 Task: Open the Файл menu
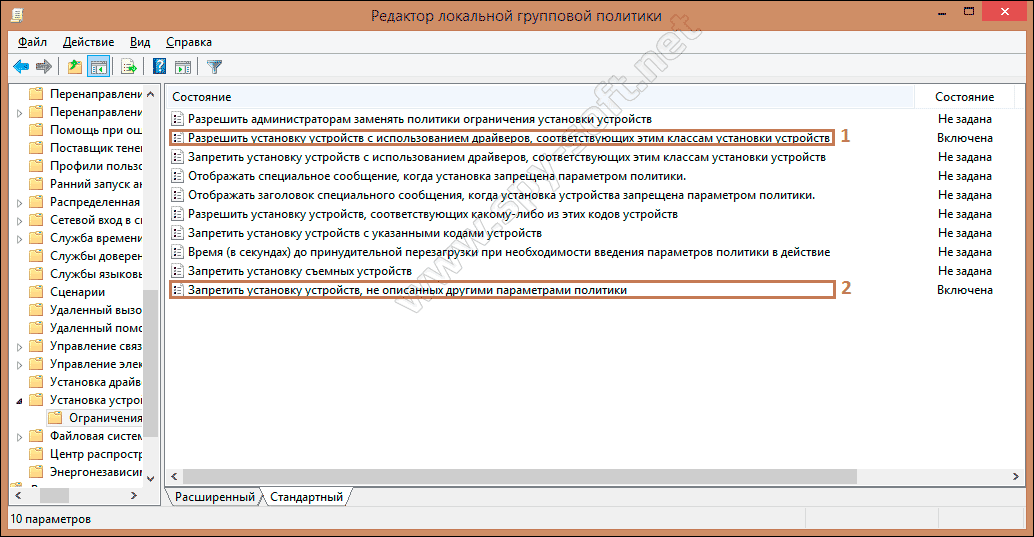click(32, 42)
